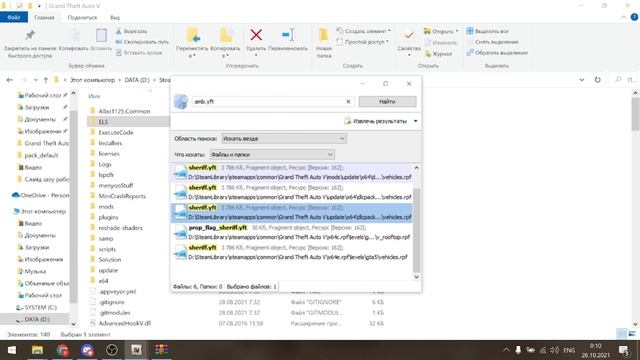Select Загрузки under quick access
The image size is (640, 360).
36,107
